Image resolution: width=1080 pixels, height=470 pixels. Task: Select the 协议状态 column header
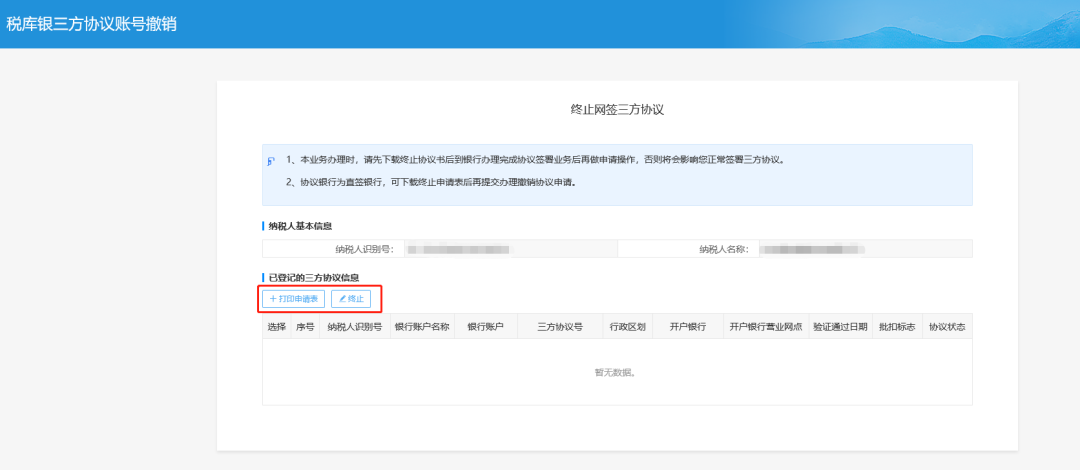pyautogui.click(x=947, y=327)
